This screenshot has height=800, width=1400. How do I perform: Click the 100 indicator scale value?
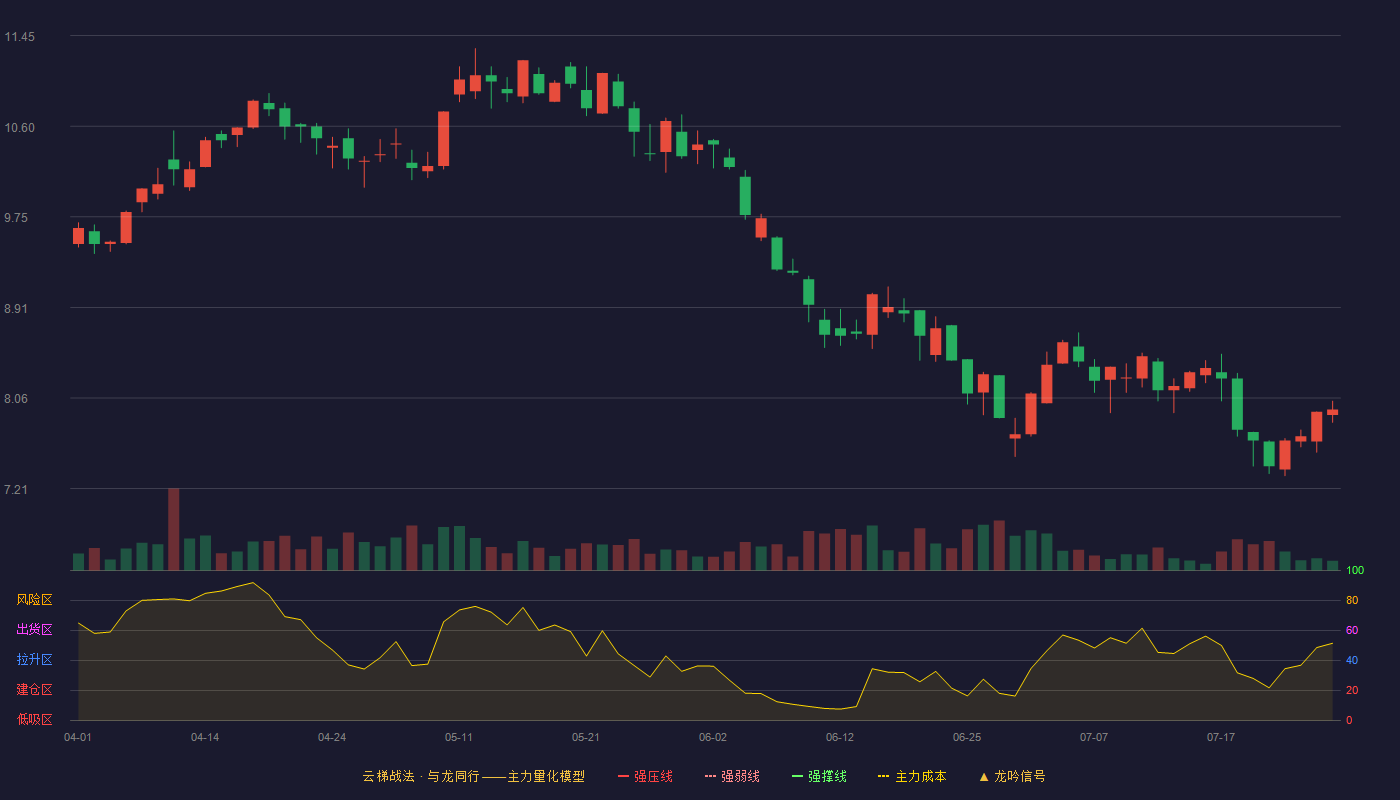1355,570
